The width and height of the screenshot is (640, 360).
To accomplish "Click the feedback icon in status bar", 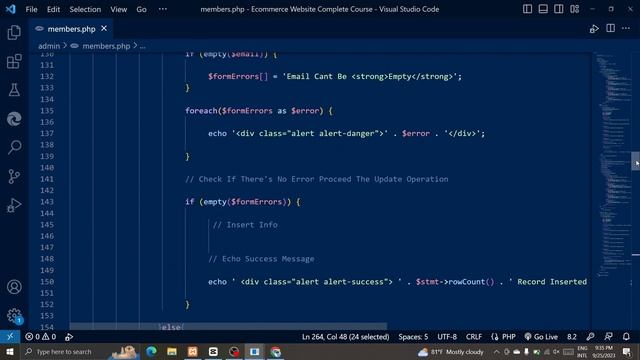I will pyautogui.click(x=608, y=337).
